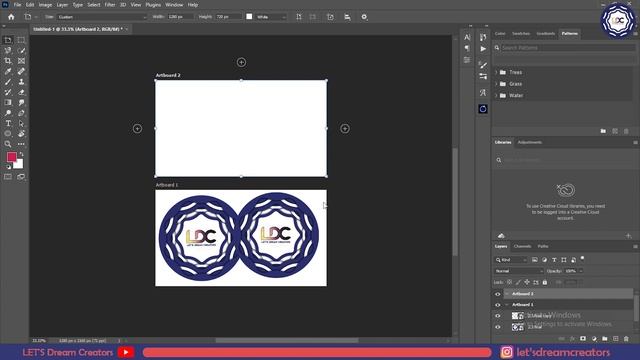
Task: Hide the first layer under Artboard 1
Action: [498, 316]
